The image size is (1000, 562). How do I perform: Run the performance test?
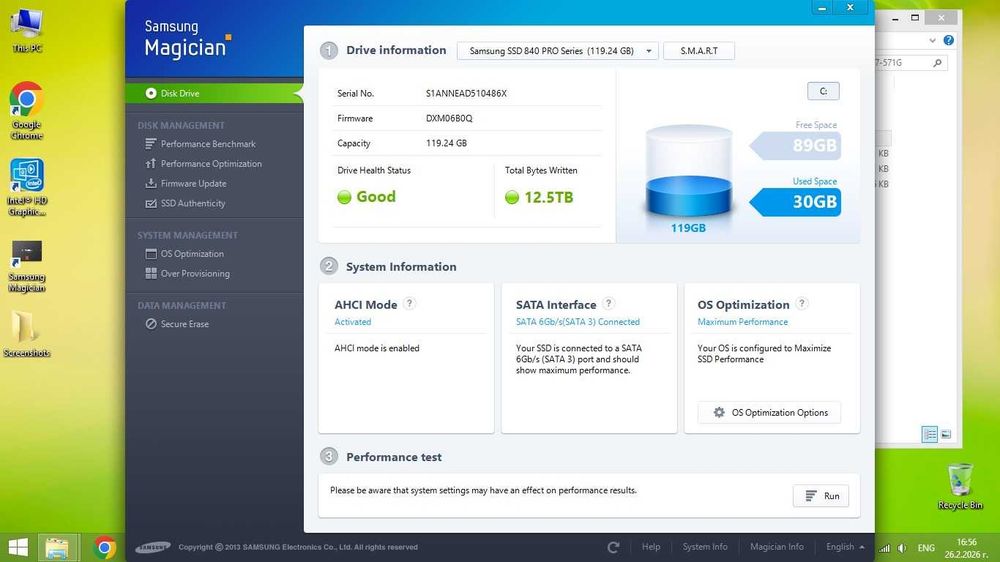(821, 496)
